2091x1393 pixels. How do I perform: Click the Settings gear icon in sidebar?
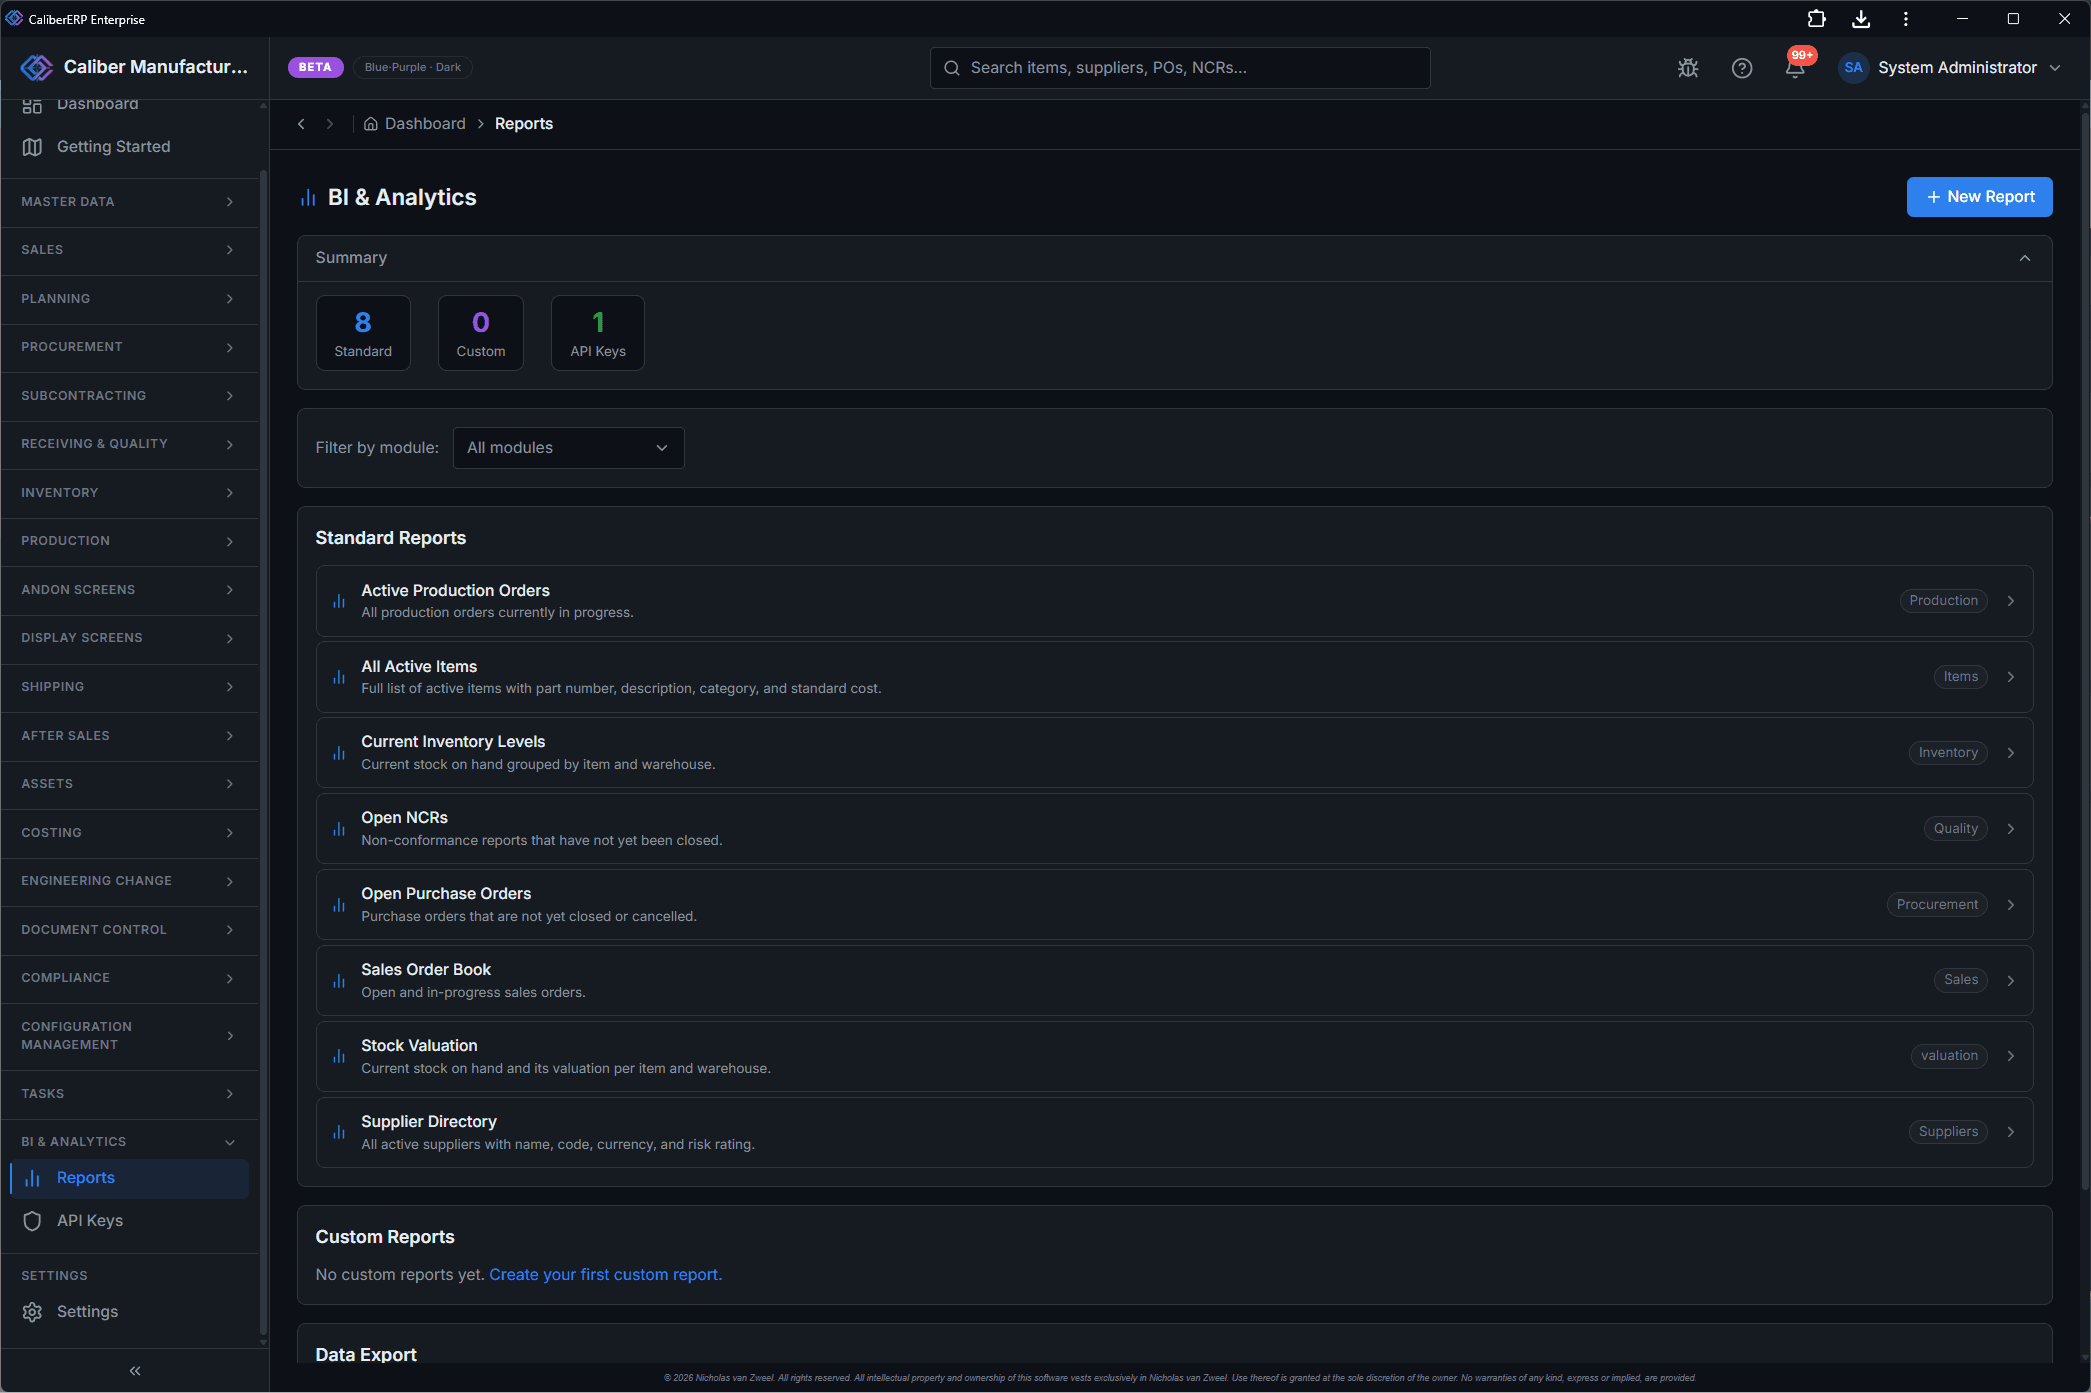click(x=32, y=1312)
